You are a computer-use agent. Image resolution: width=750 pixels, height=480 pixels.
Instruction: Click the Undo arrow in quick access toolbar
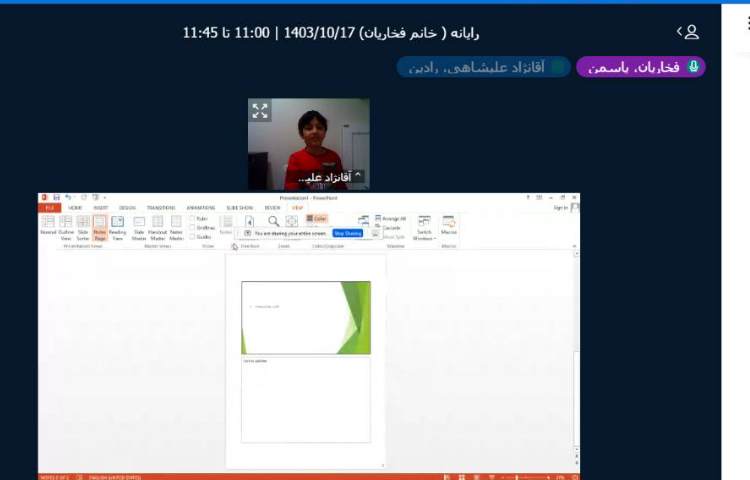pos(68,197)
